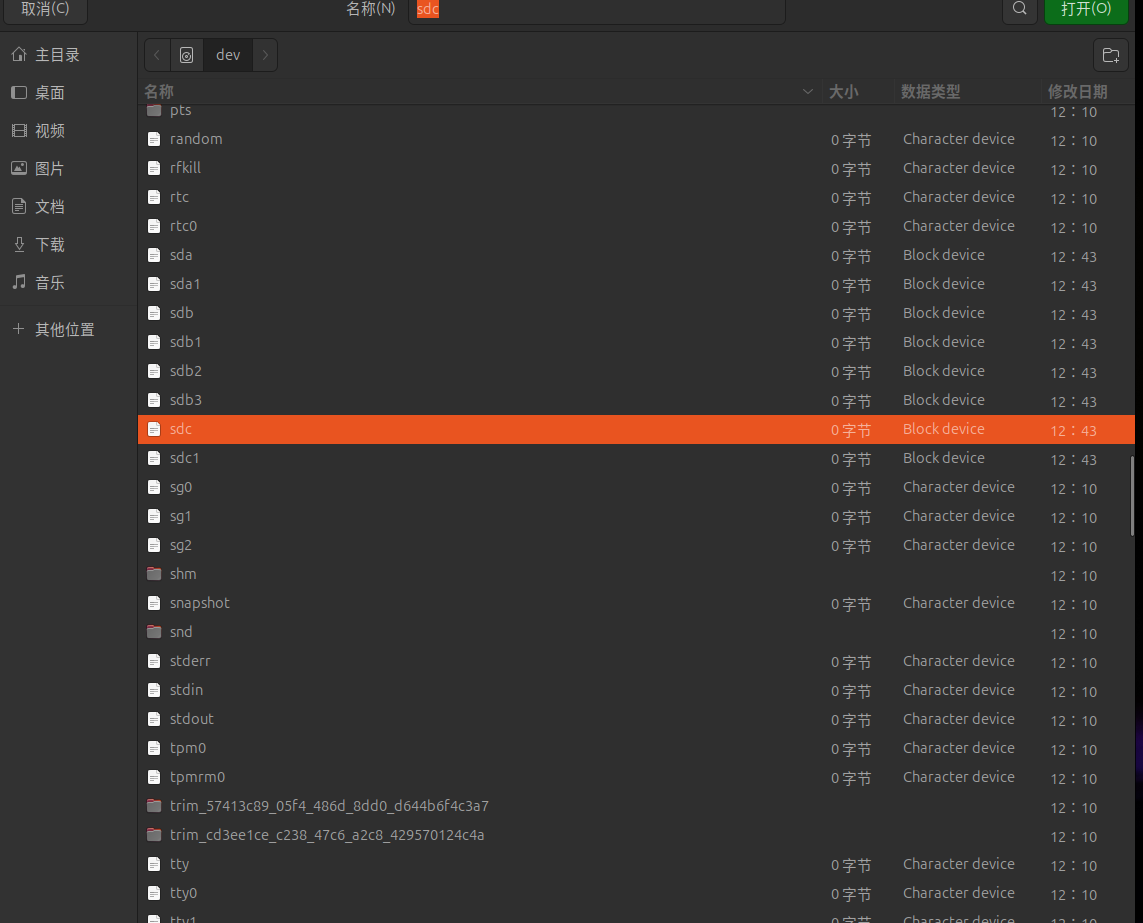Click the file list vertical scrollbar

[x=1133, y=496]
